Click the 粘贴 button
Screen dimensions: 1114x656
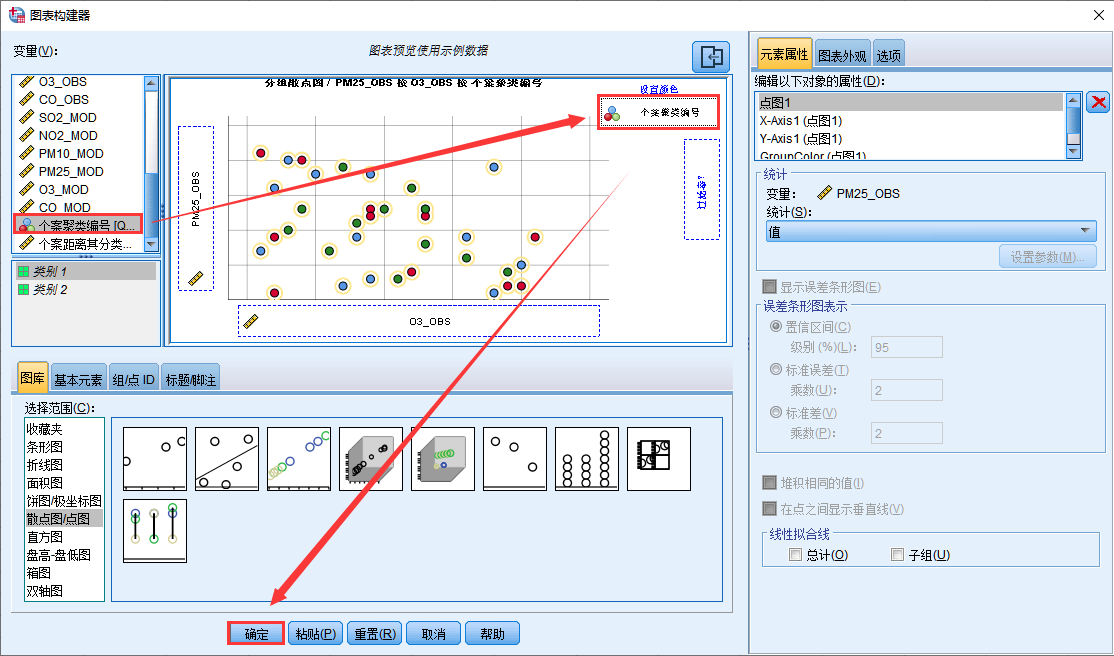tap(315, 633)
